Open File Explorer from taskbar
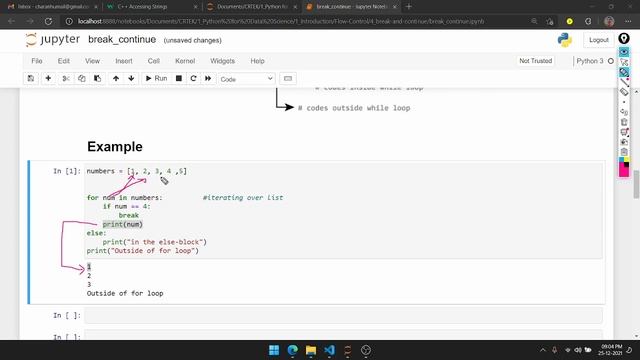640x360 pixels. click(x=311, y=350)
